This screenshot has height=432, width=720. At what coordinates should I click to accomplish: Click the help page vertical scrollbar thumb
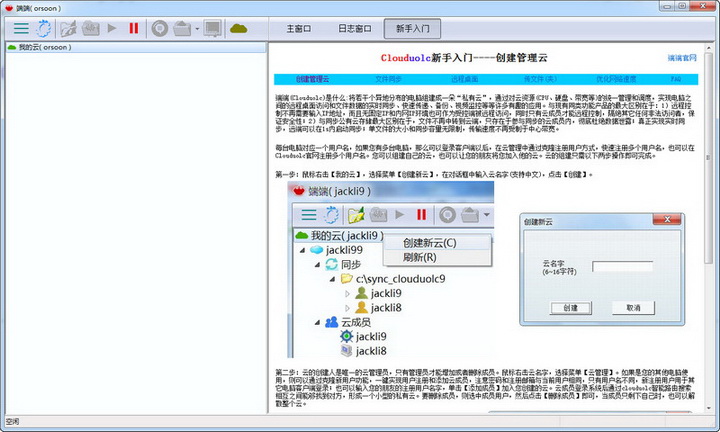pos(708,157)
